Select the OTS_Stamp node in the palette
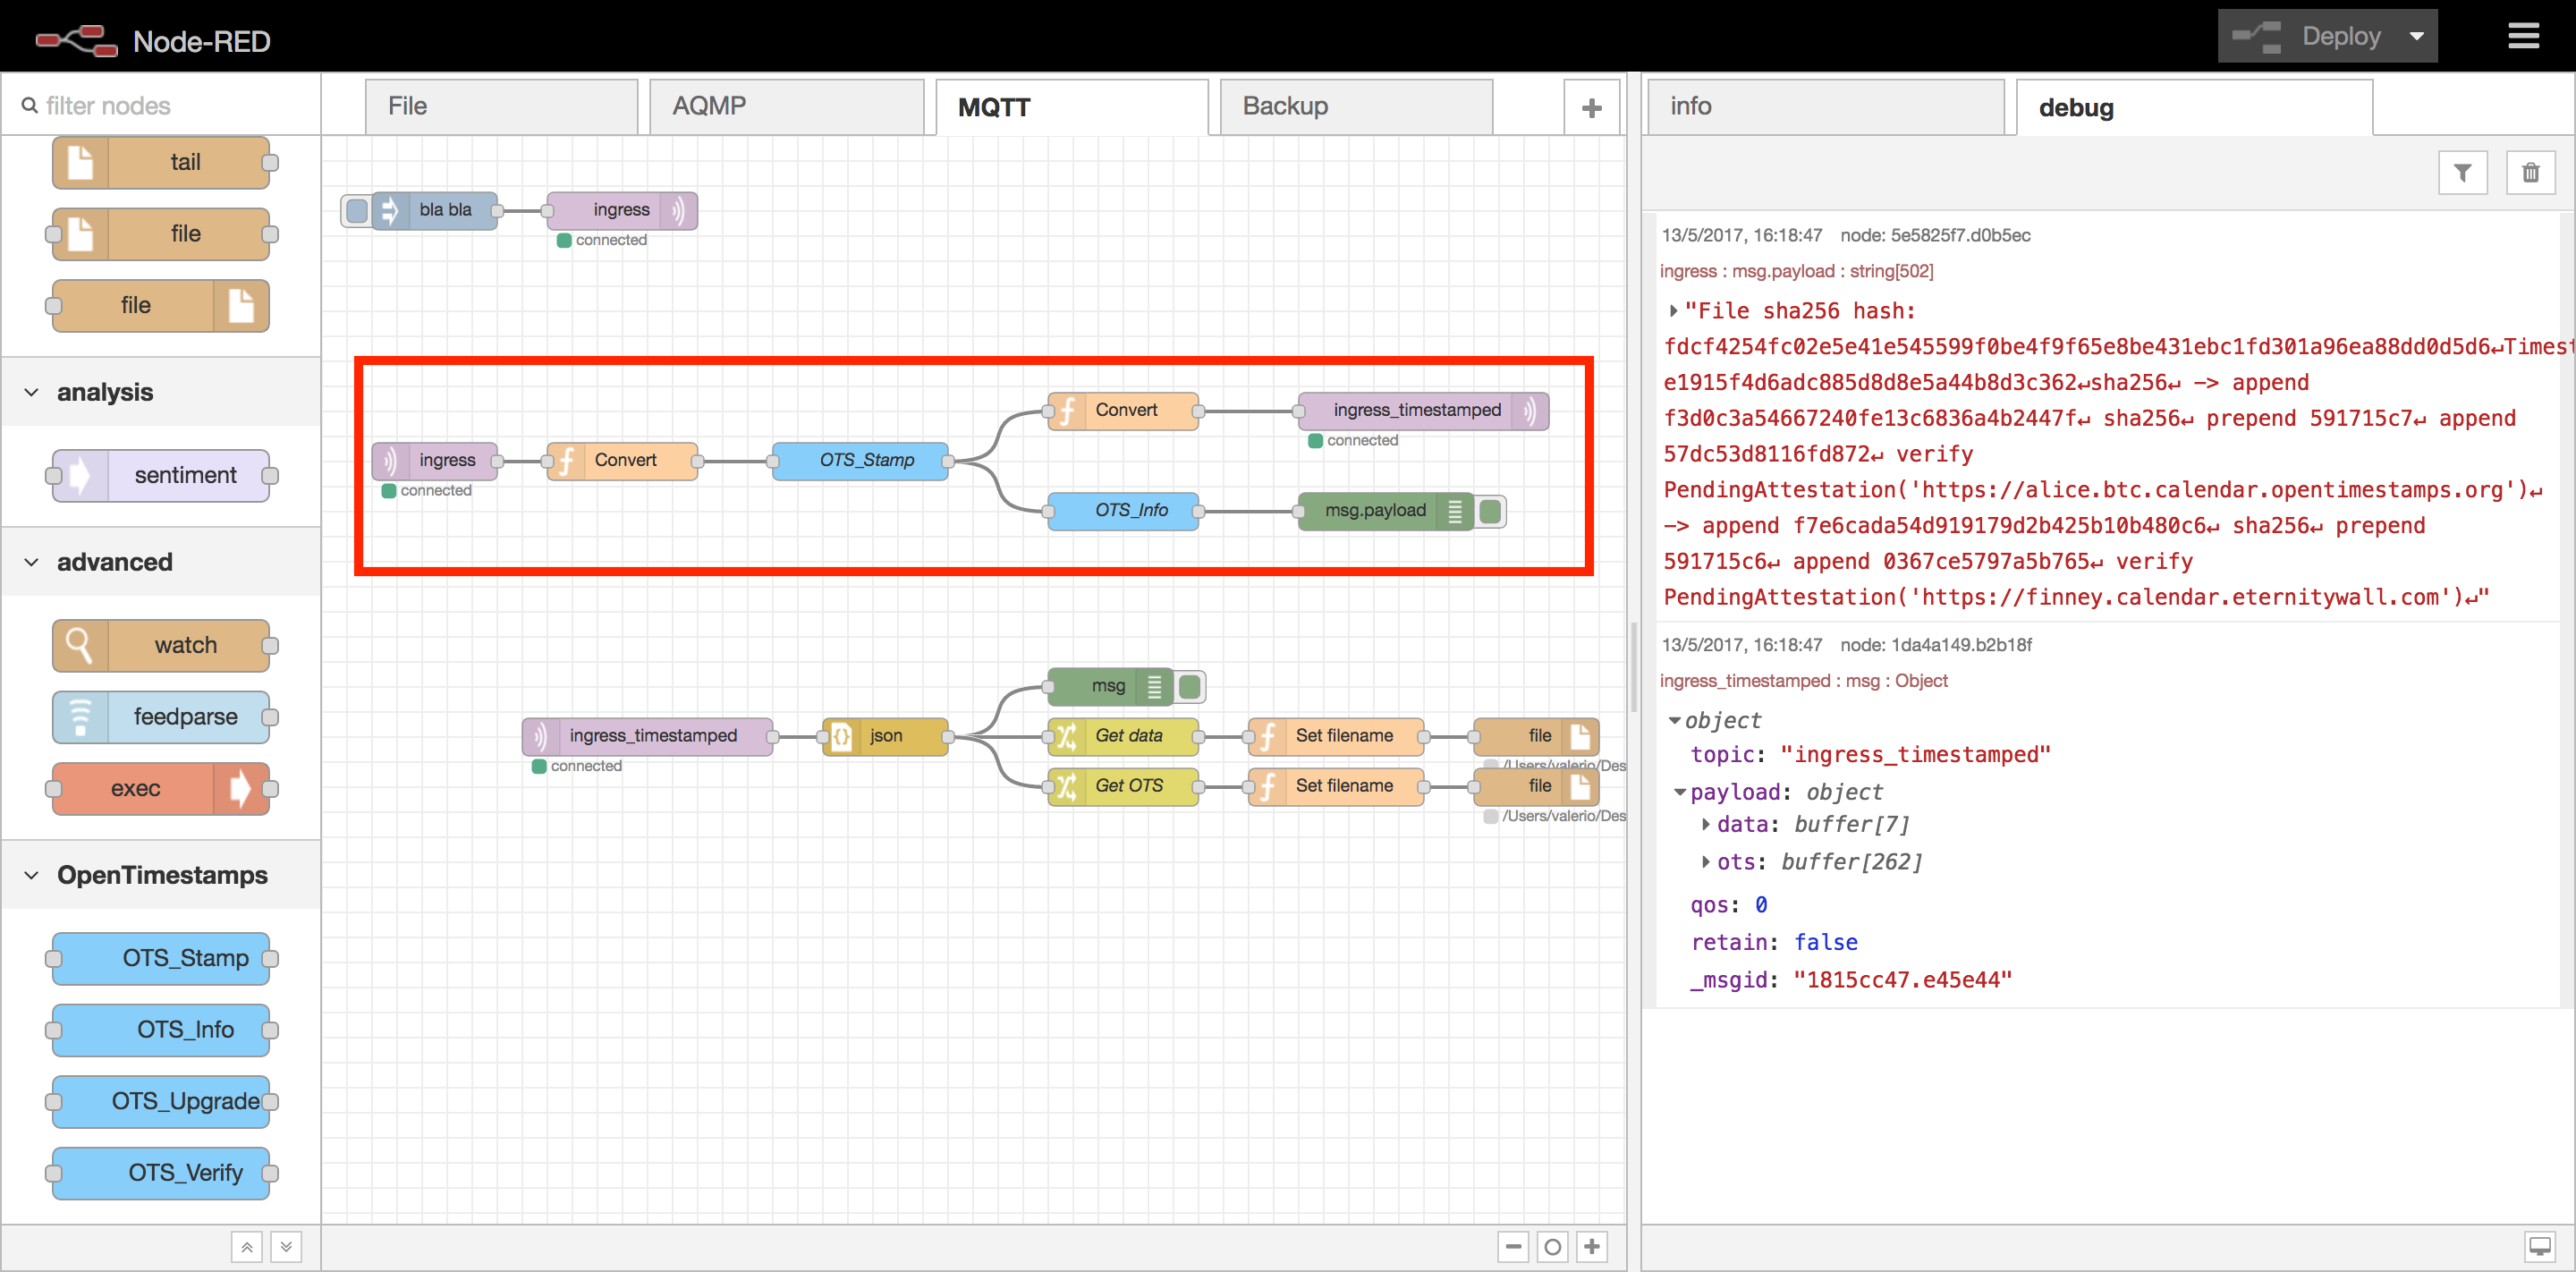Screen dimensions: 2576x1272 point(160,958)
